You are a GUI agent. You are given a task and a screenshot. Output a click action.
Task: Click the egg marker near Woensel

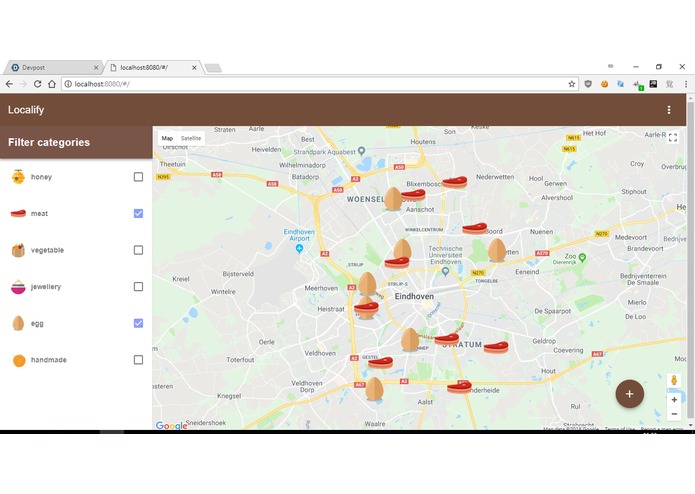click(x=393, y=199)
